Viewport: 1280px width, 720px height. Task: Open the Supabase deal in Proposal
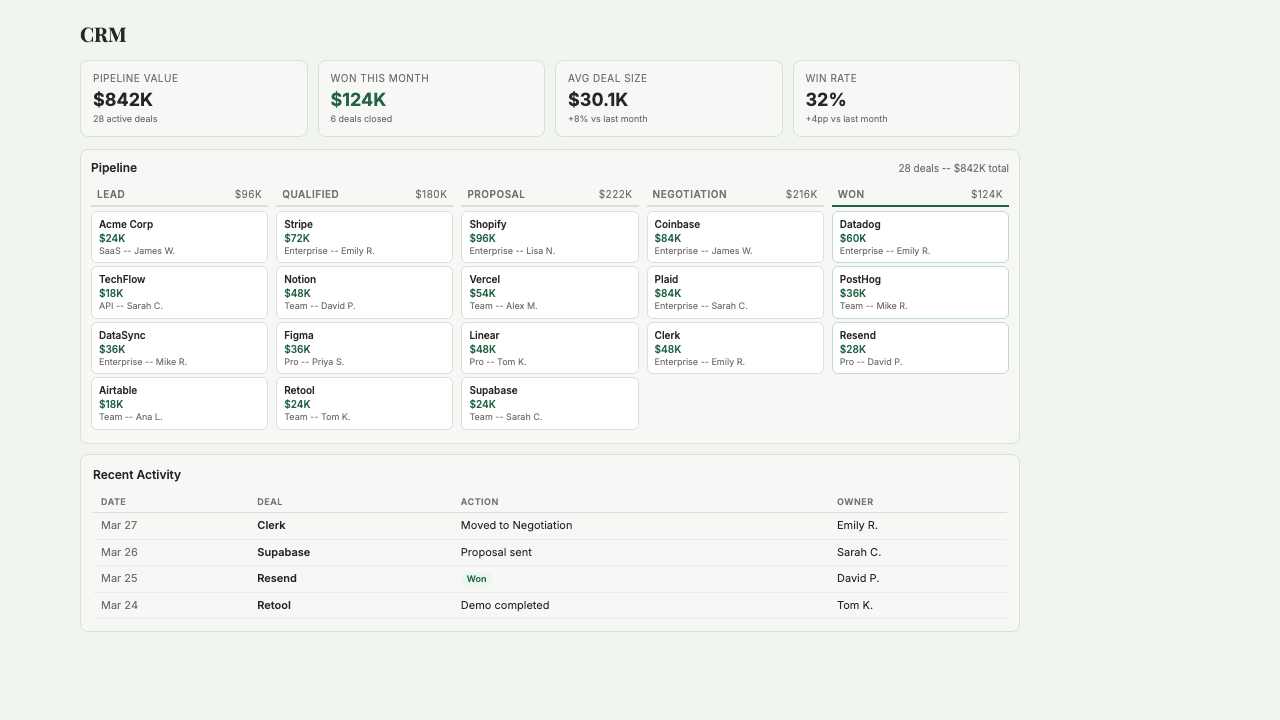549,403
